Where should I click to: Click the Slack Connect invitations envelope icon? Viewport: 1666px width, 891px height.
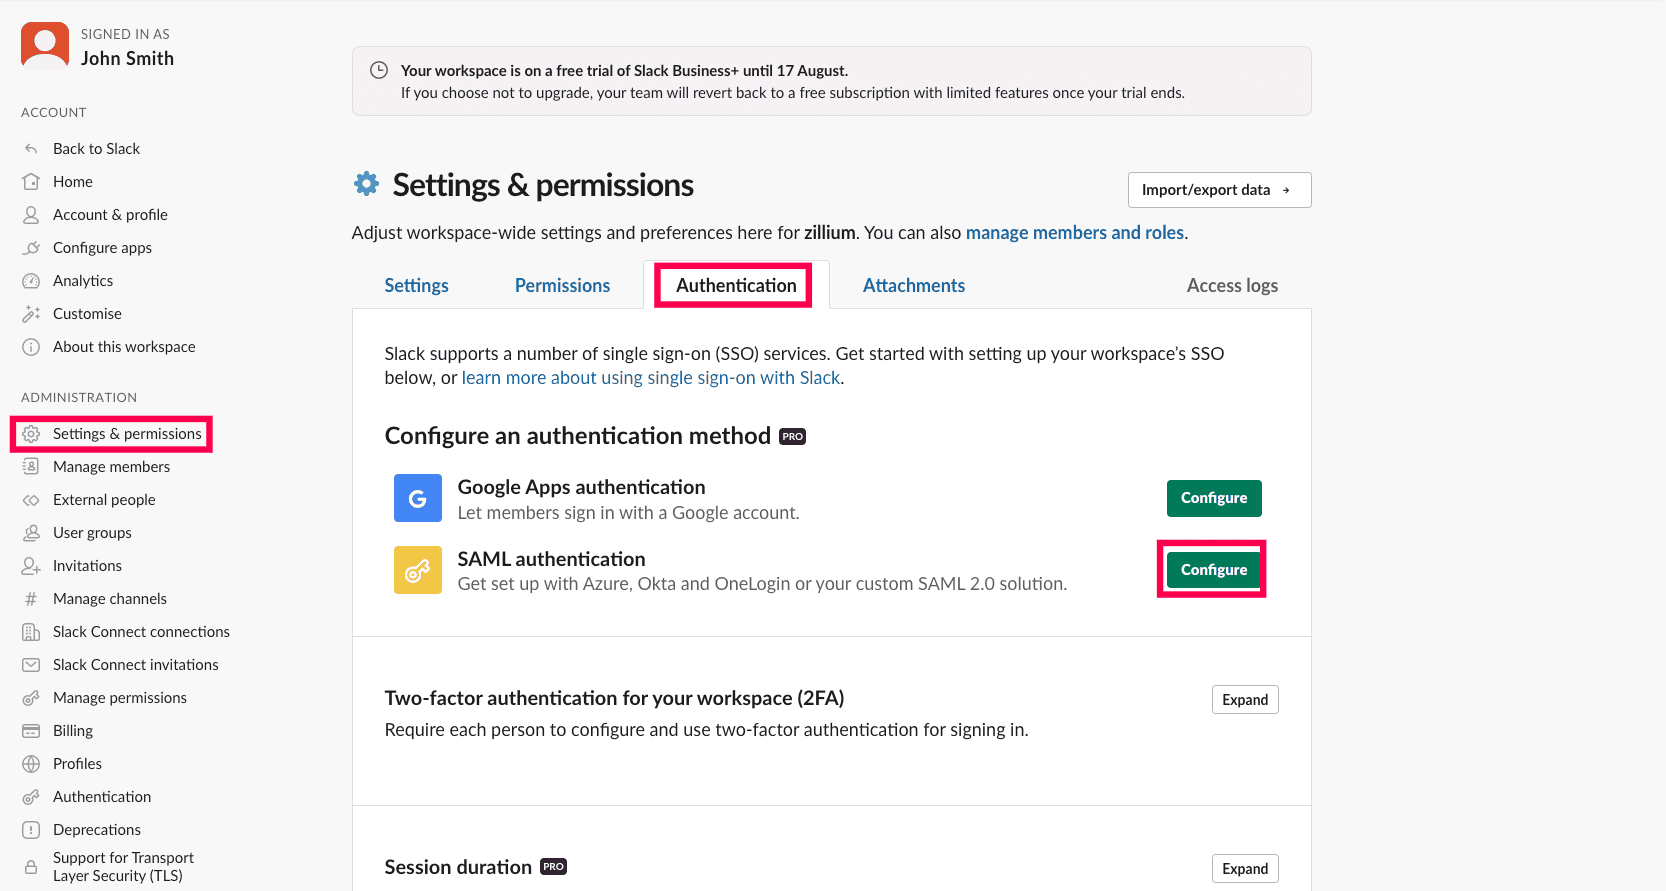31,665
